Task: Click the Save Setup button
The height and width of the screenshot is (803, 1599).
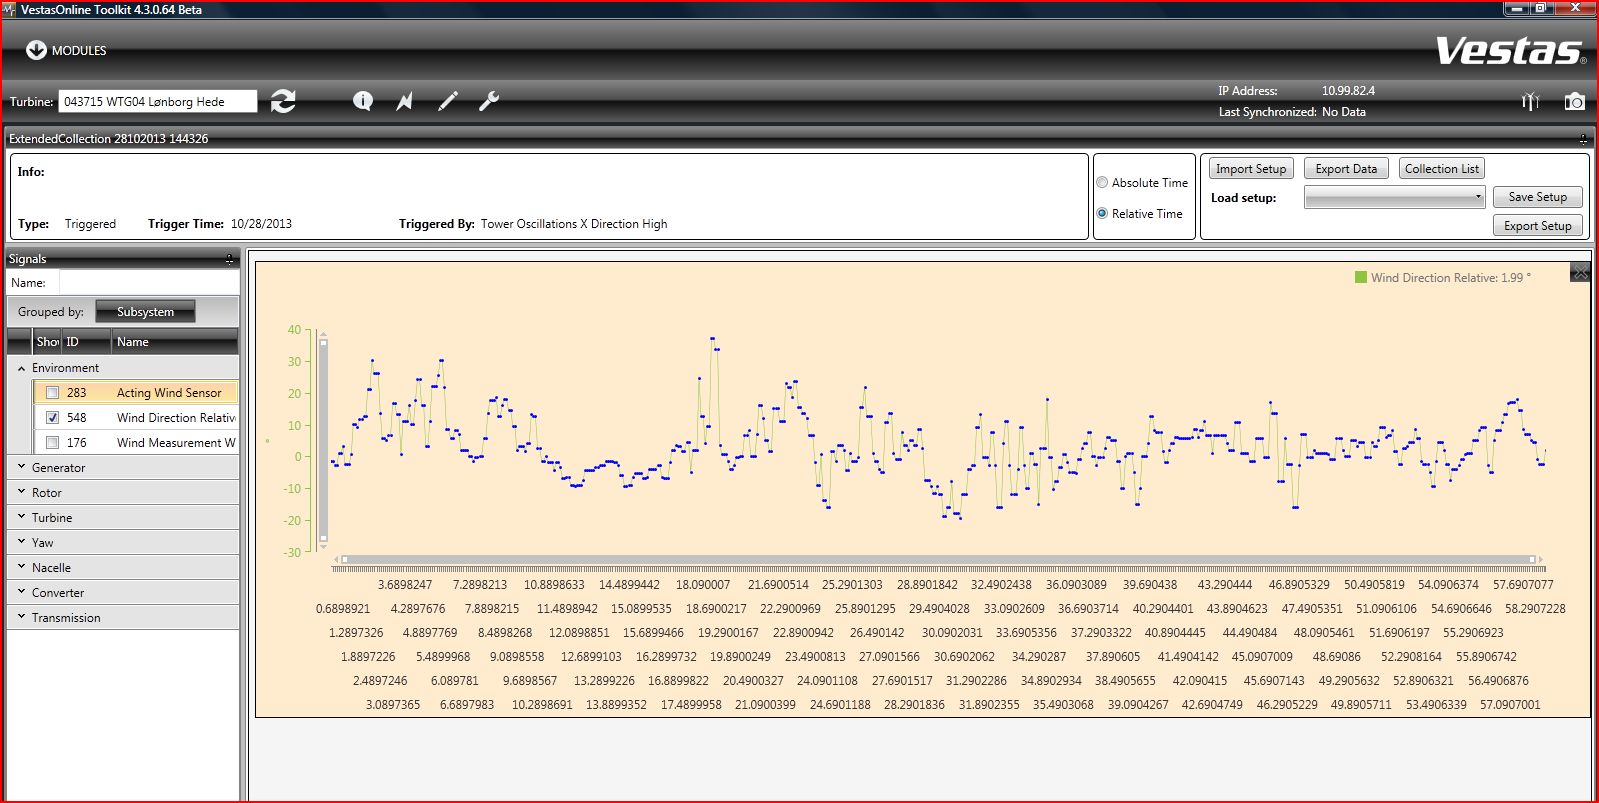Action: coord(1538,197)
